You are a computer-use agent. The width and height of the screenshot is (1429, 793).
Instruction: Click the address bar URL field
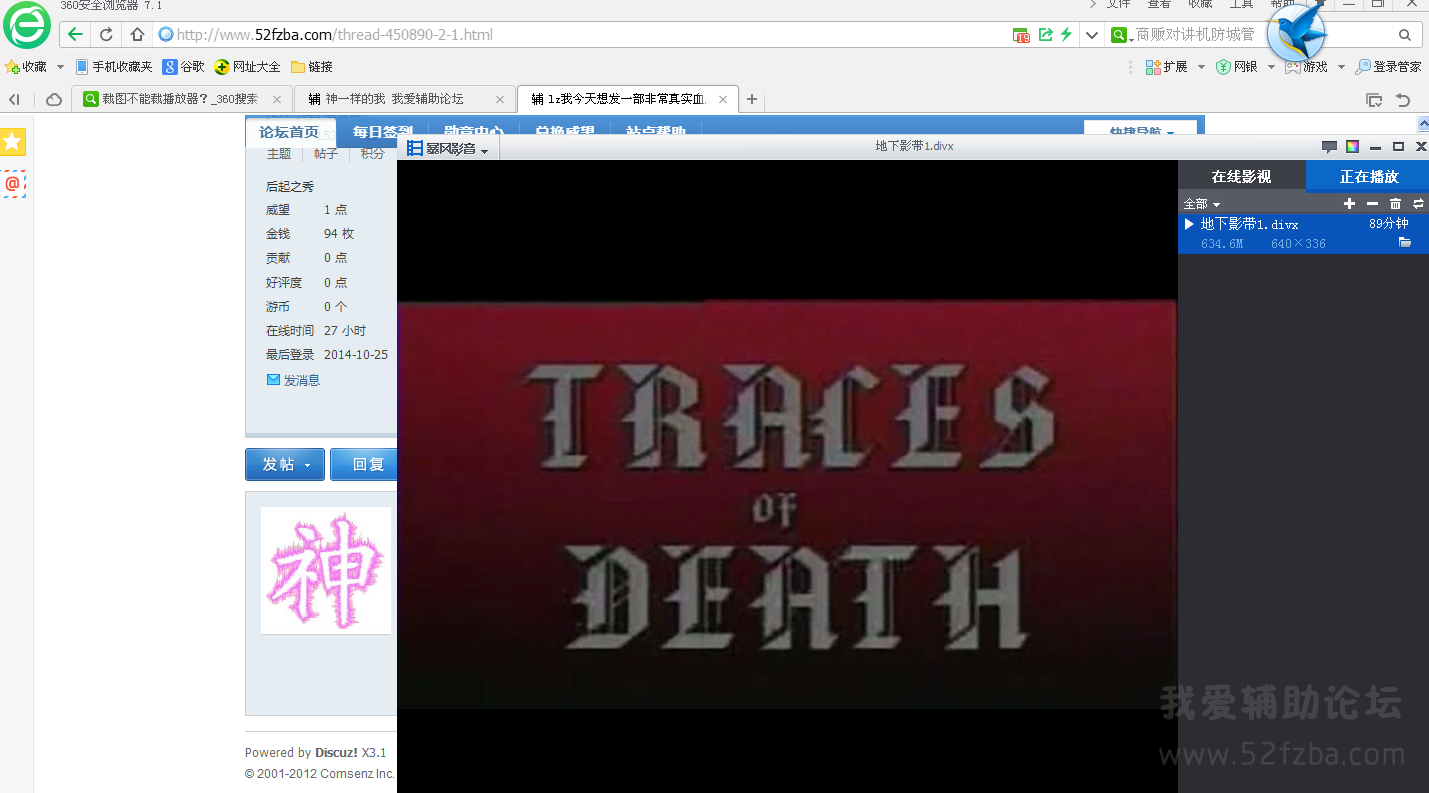[x=590, y=35]
